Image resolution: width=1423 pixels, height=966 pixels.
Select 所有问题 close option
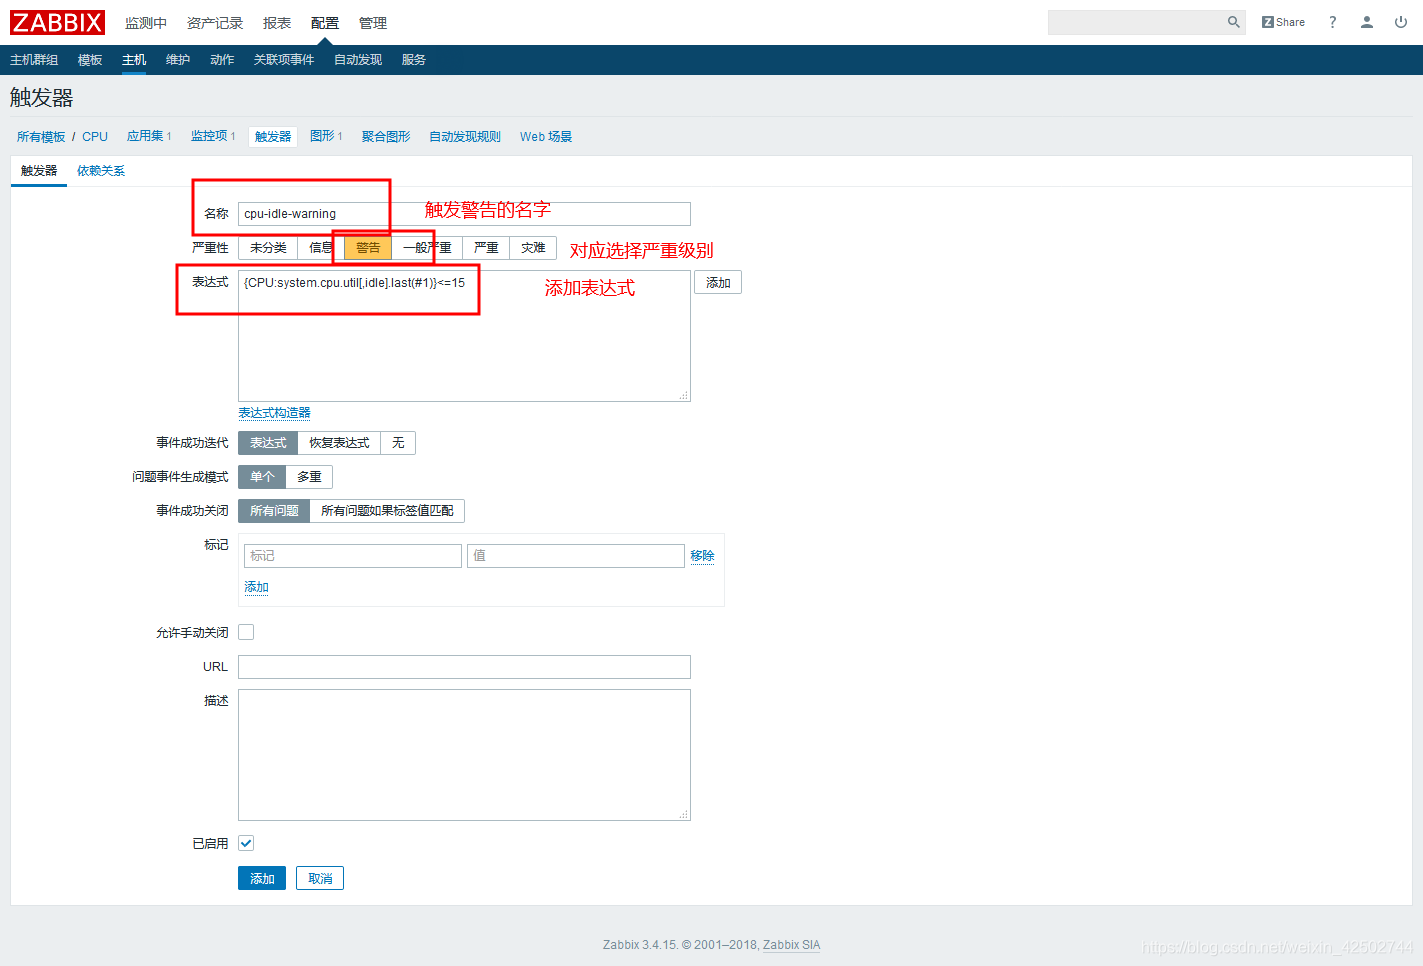274,511
